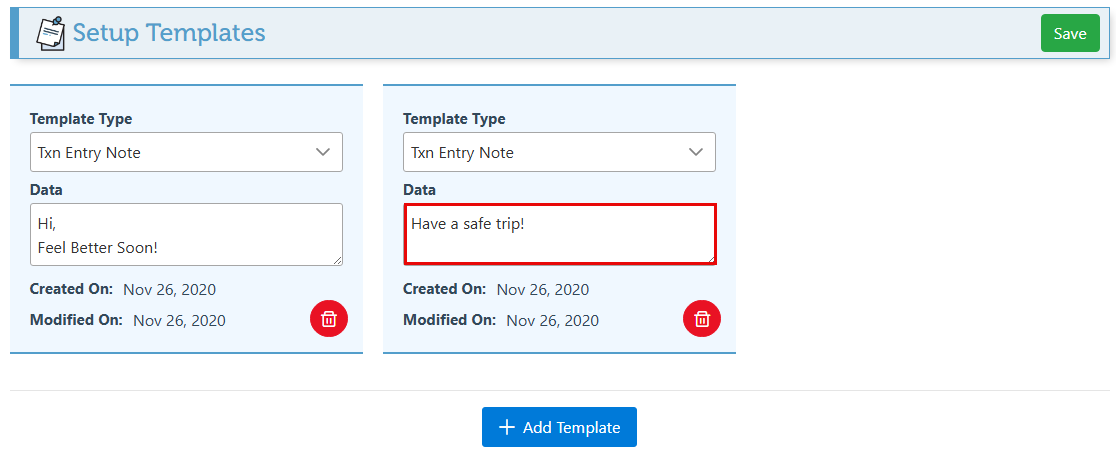Delete the "Have a safe trip!" template
This screenshot has width=1116, height=472.
pos(702,319)
